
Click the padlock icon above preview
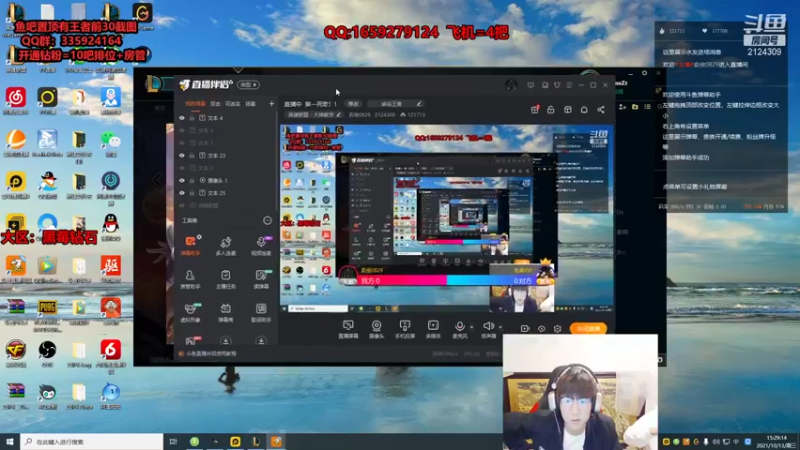[551, 110]
